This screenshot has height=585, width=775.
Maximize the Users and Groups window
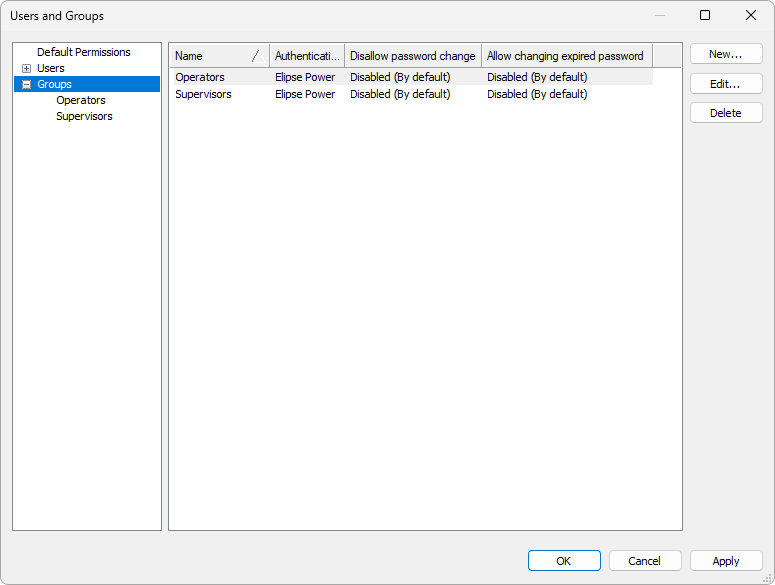(705, 15)
